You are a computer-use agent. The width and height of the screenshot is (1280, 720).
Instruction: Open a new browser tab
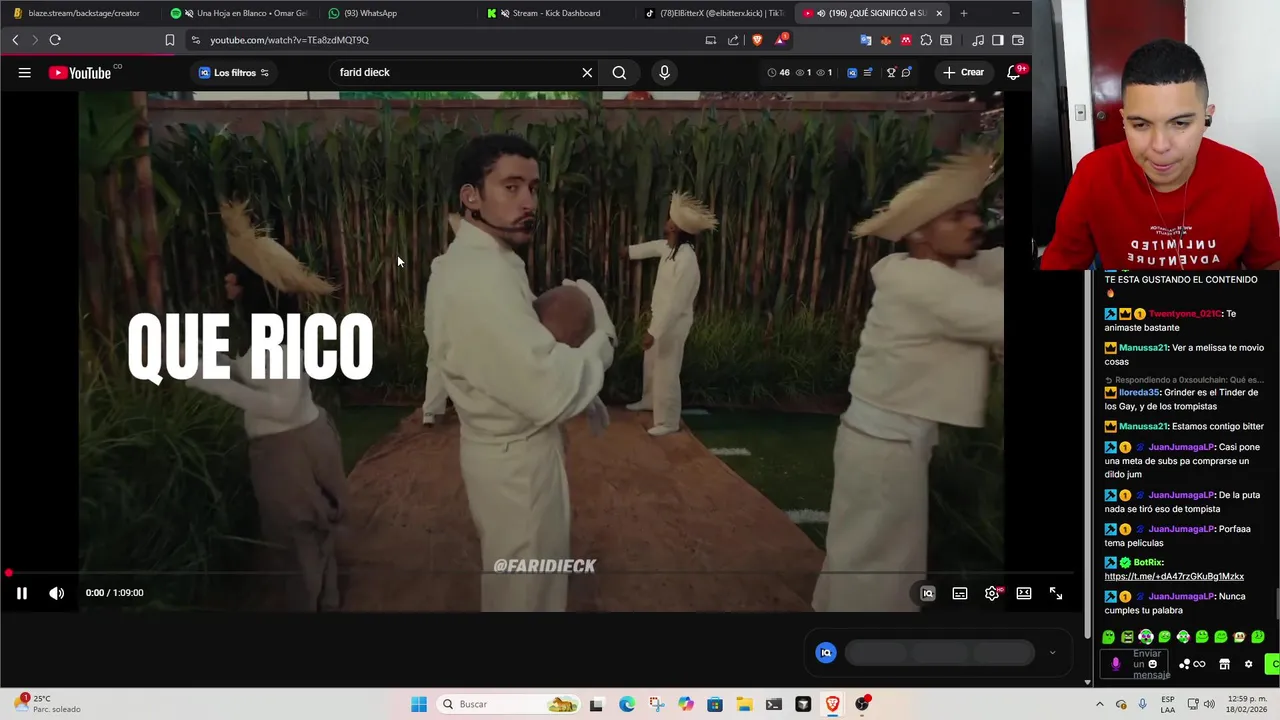pos(964,13)
